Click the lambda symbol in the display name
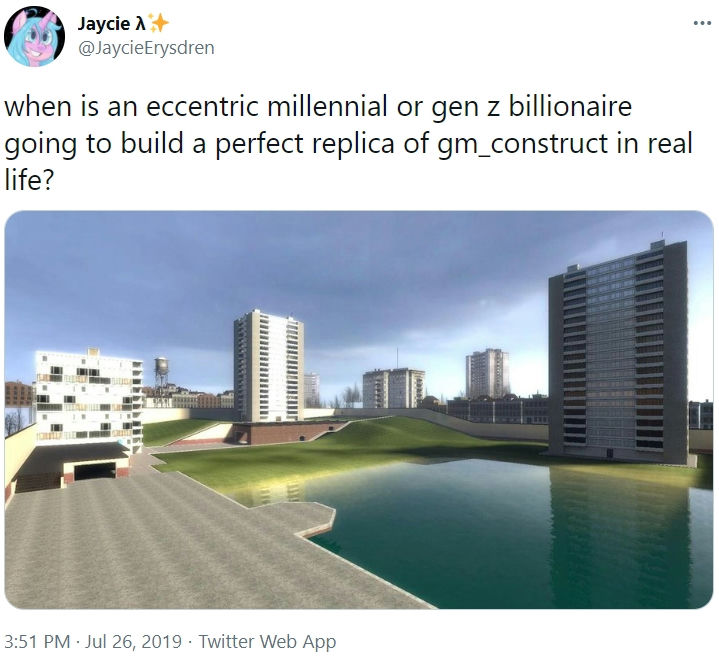This screenshot has height=656, width=719. pos(140,23)
